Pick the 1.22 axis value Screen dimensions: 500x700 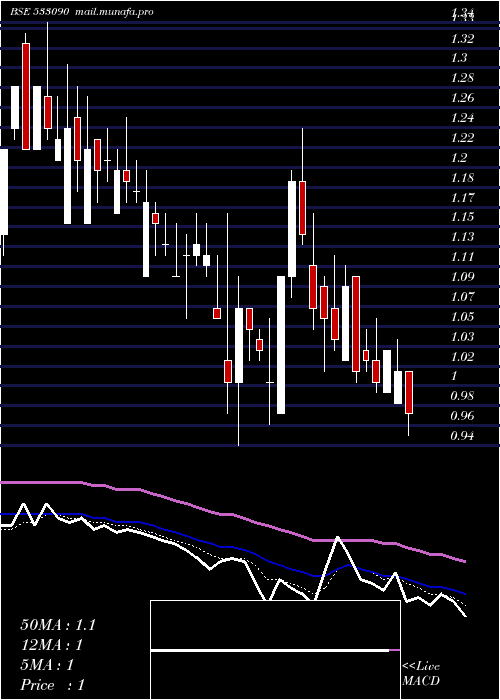(462, 138)
